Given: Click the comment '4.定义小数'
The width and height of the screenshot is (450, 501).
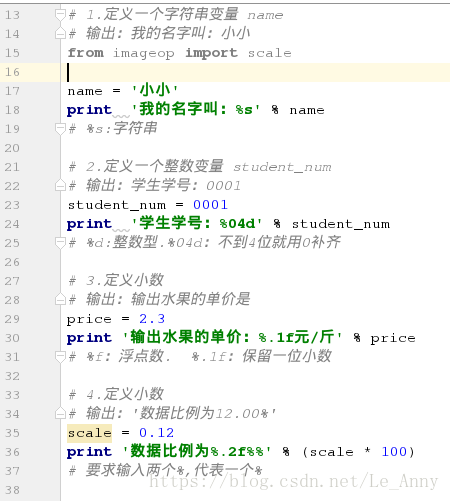Looking at the screenshot, I should [x=125, y=394].
